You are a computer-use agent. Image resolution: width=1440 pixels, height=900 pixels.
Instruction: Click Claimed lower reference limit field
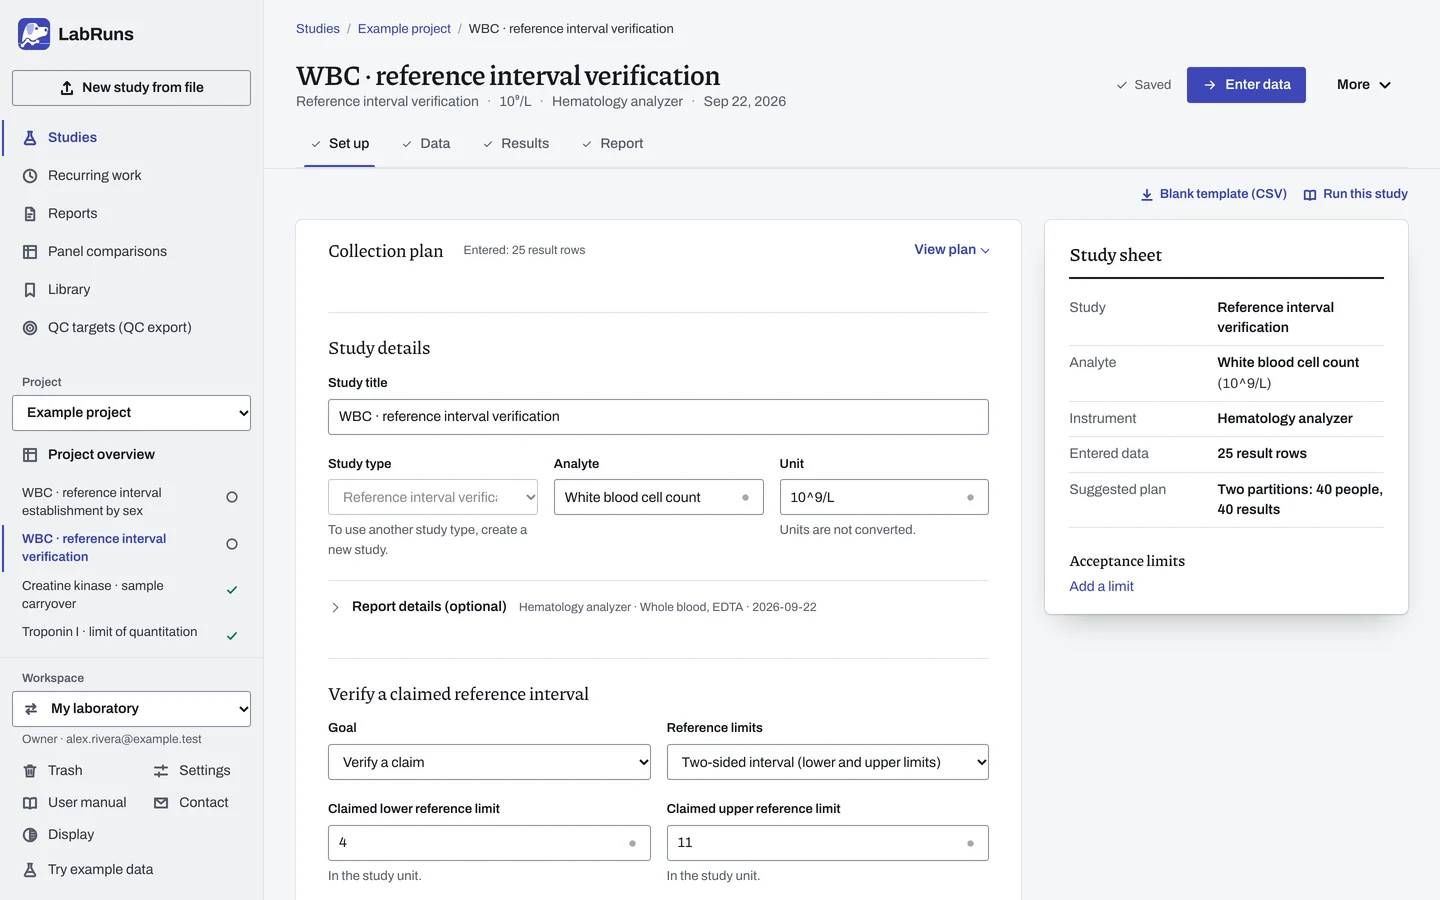click(489, 843)
